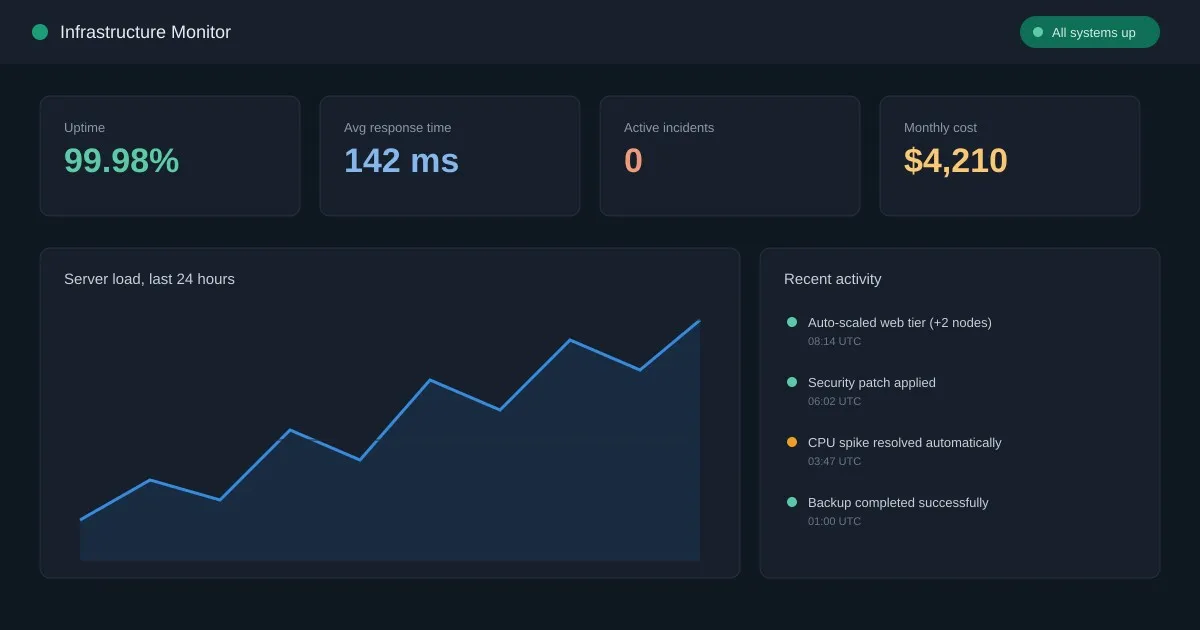Click the status dot beside Auto-scaled web tier
The image size is (1200, 630).
(792, 322)
